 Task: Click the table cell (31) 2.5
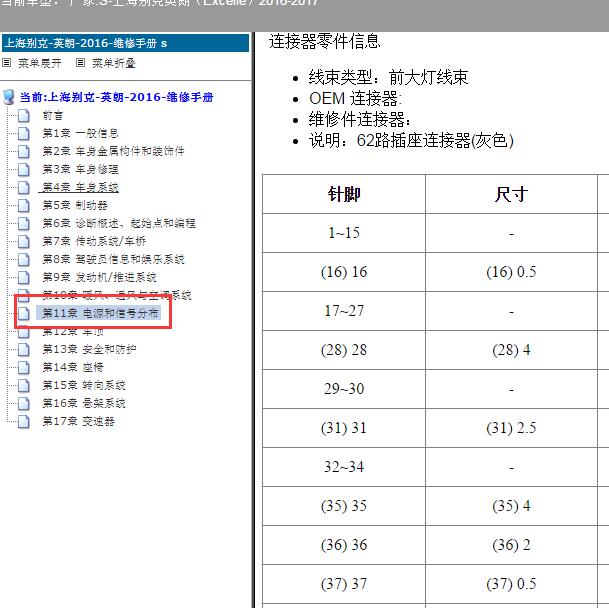tap(511, 428)
